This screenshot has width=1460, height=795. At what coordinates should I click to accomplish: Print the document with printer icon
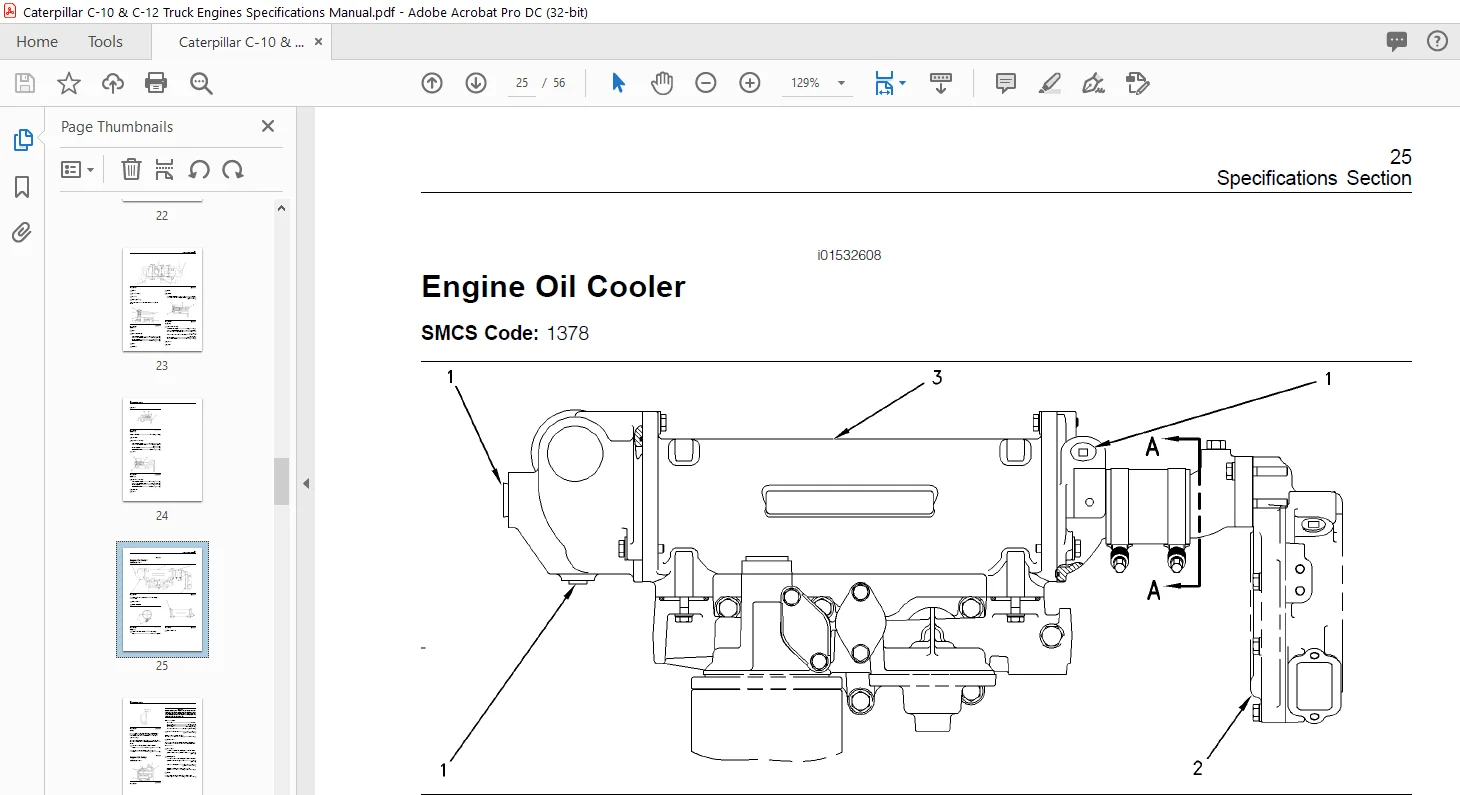click(x=156, y=83)
